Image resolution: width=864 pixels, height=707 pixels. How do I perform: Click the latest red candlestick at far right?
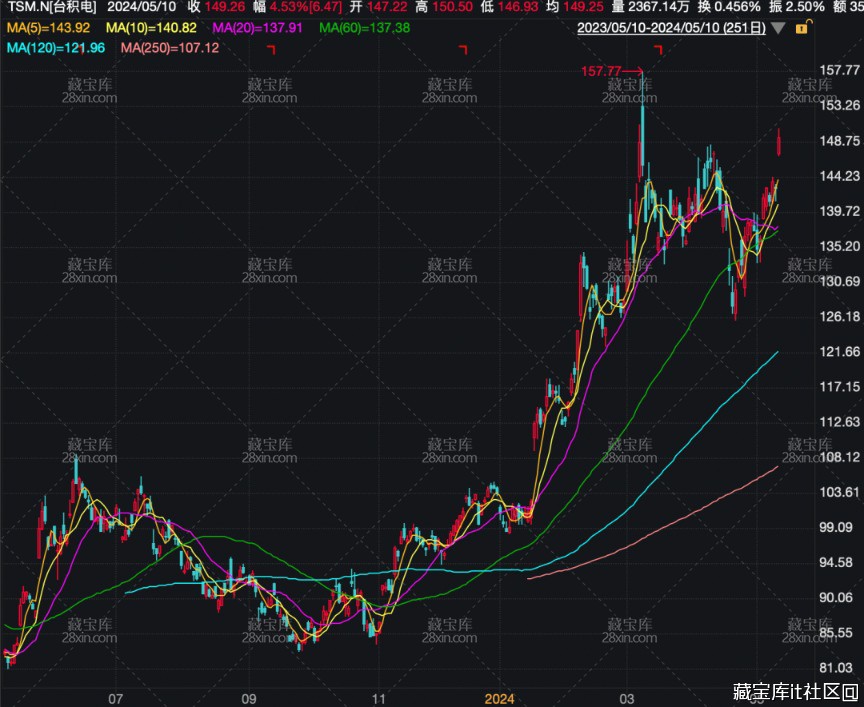(x=779, y=142)
